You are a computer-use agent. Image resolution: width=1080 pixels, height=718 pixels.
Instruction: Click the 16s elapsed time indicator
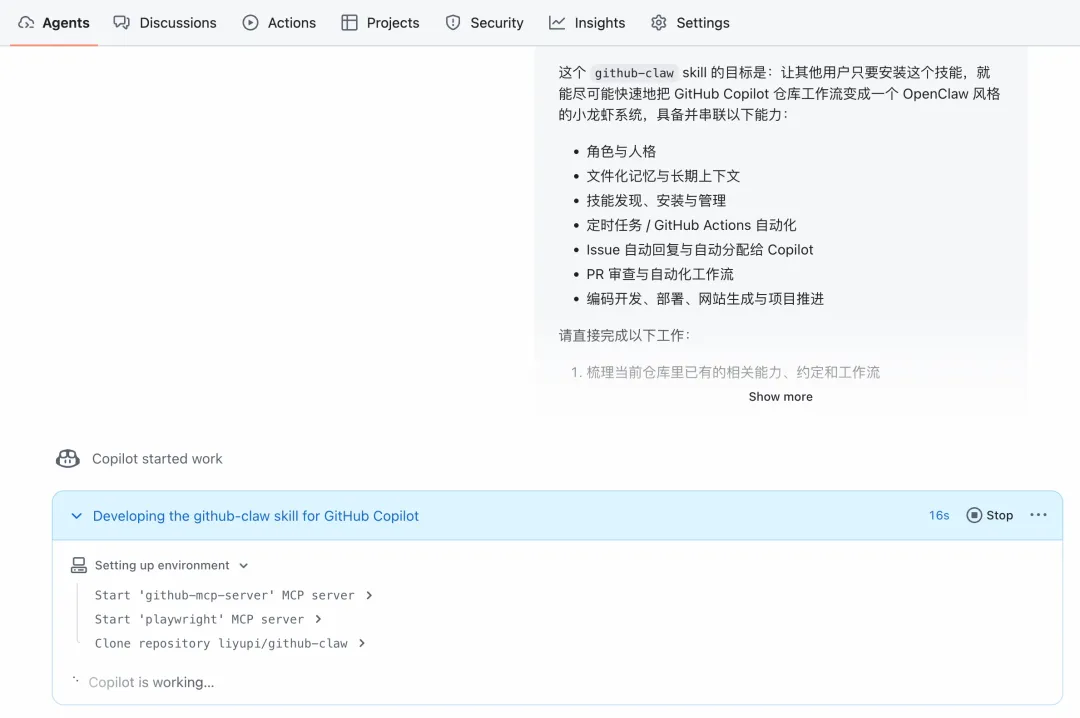tap(939, 515)
